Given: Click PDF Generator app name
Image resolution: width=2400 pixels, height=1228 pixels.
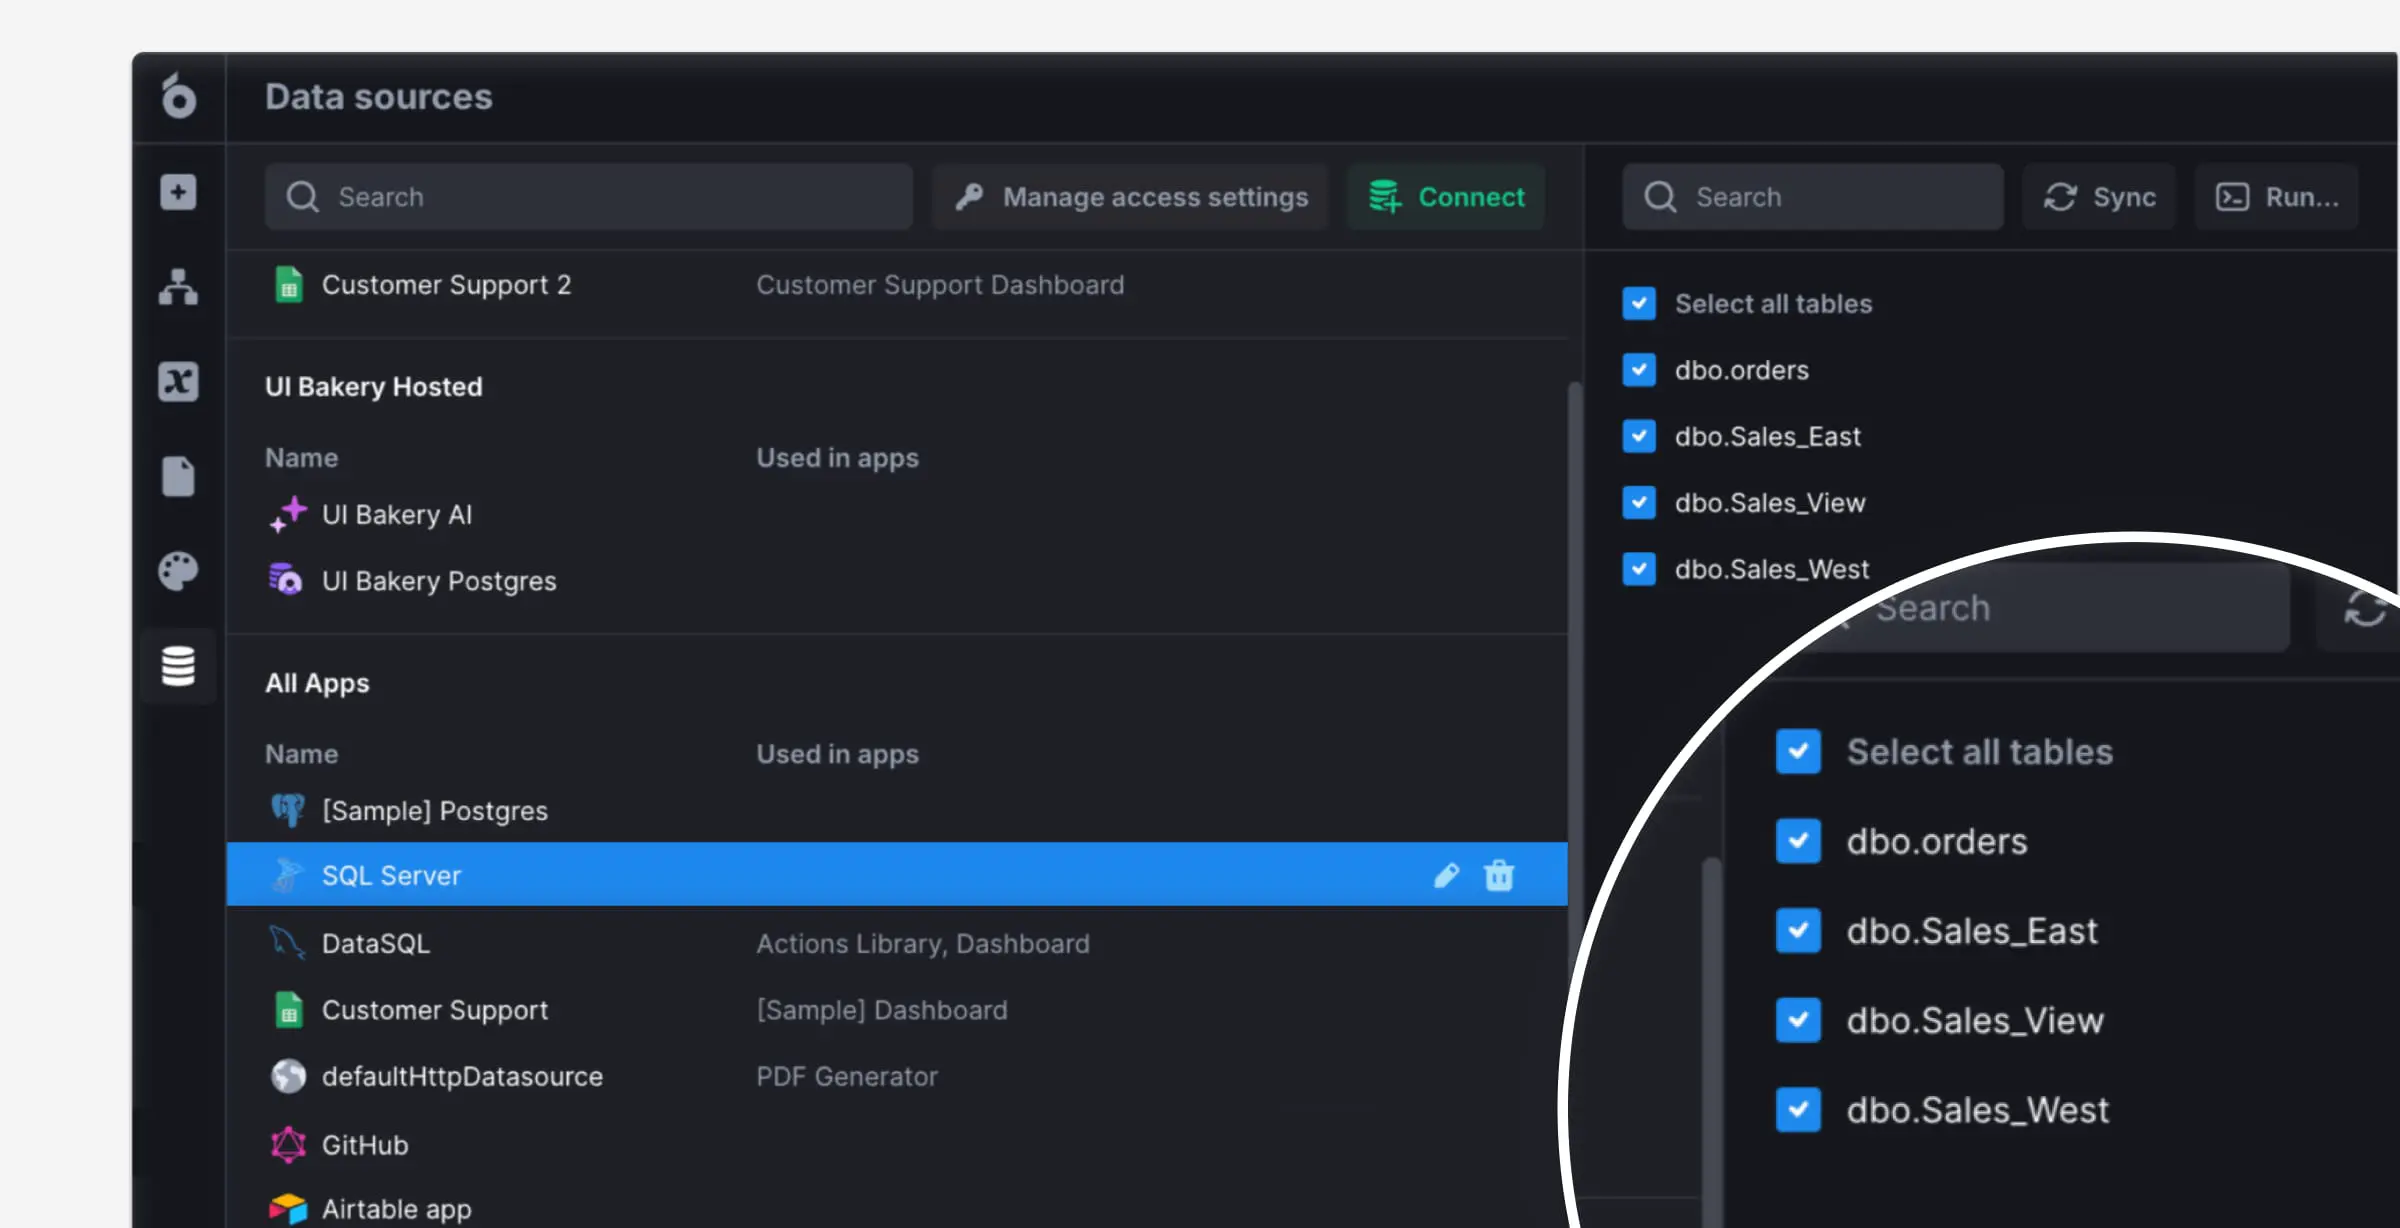Looking at the screenshot, I should pos(846,1076).
